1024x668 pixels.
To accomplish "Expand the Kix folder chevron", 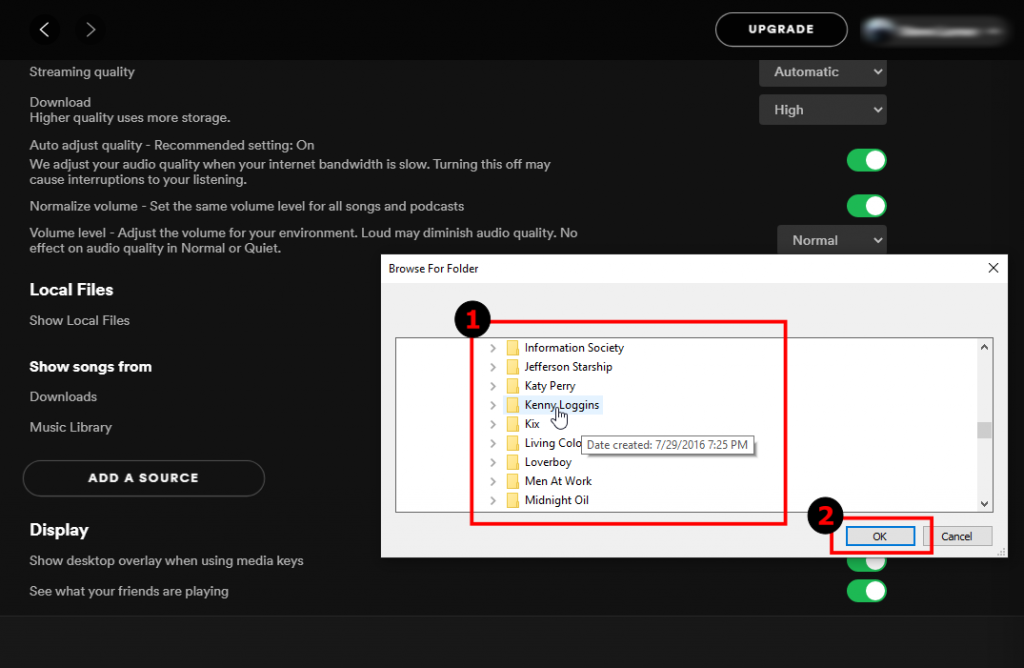I will point(492,424).
